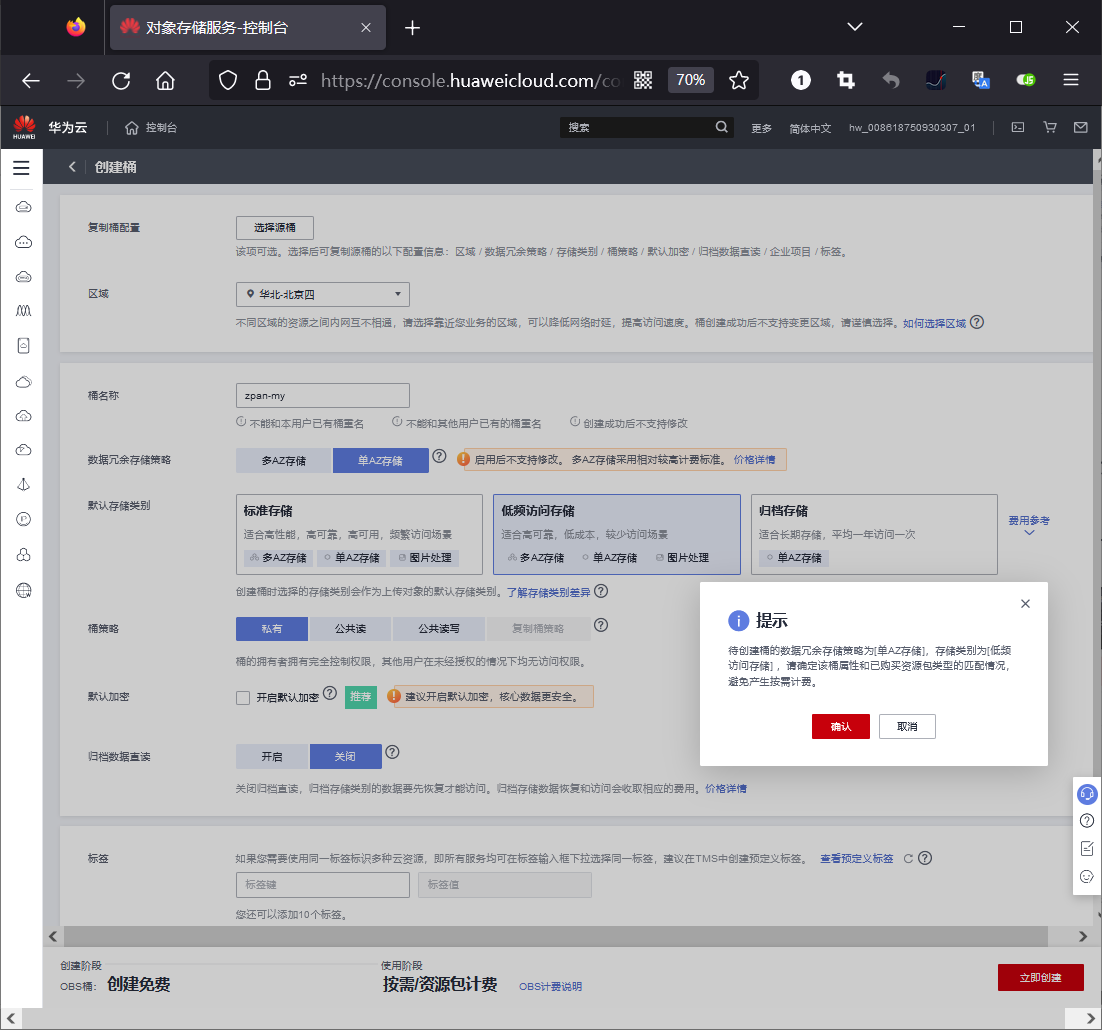The height and width of the screenshot is (1030, 1102).
Task: Open the floating help question icon
Action: click(1087, 821)
